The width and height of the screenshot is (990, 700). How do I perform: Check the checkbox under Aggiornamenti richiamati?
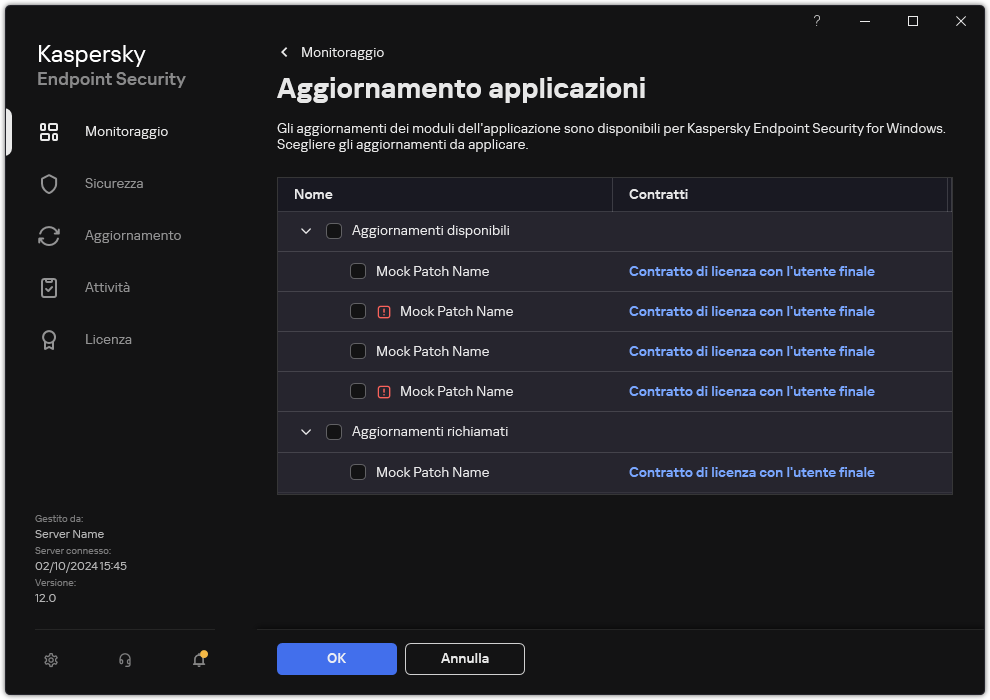tap(358, 472)
